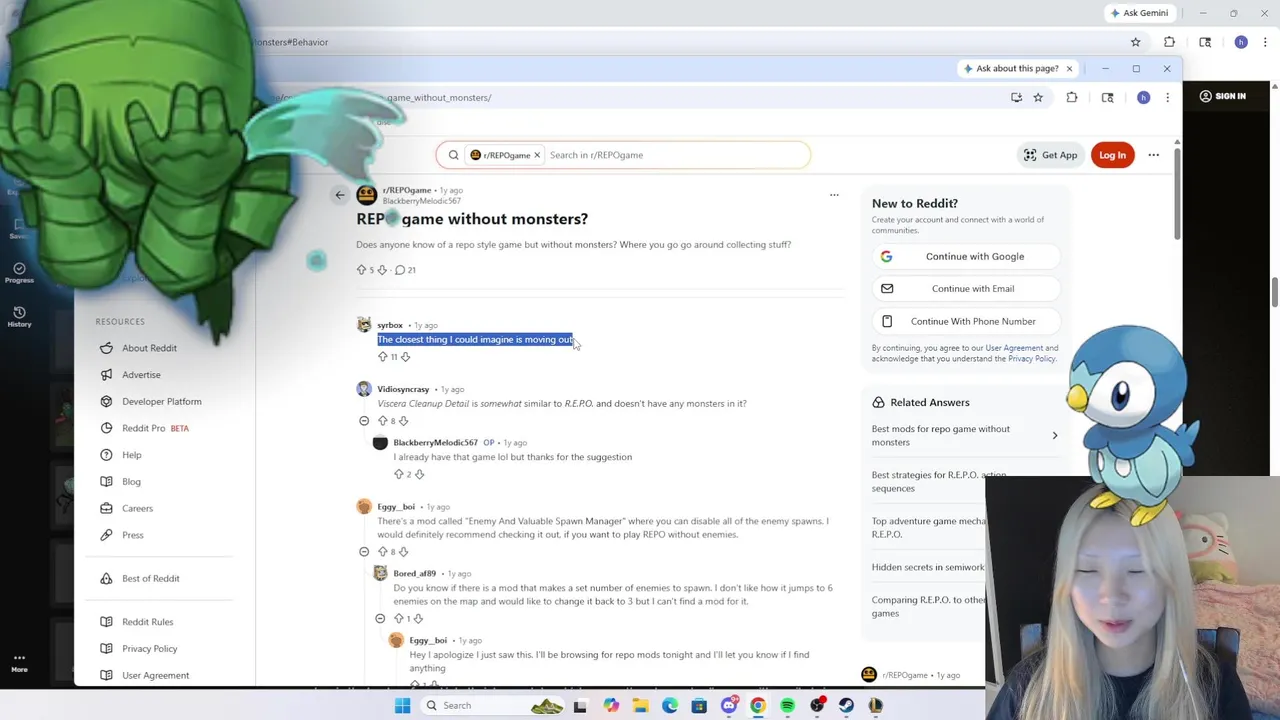Open Best of Reddit in the sidebar
The image size is (1280, 720).
(x=150, y=578)
